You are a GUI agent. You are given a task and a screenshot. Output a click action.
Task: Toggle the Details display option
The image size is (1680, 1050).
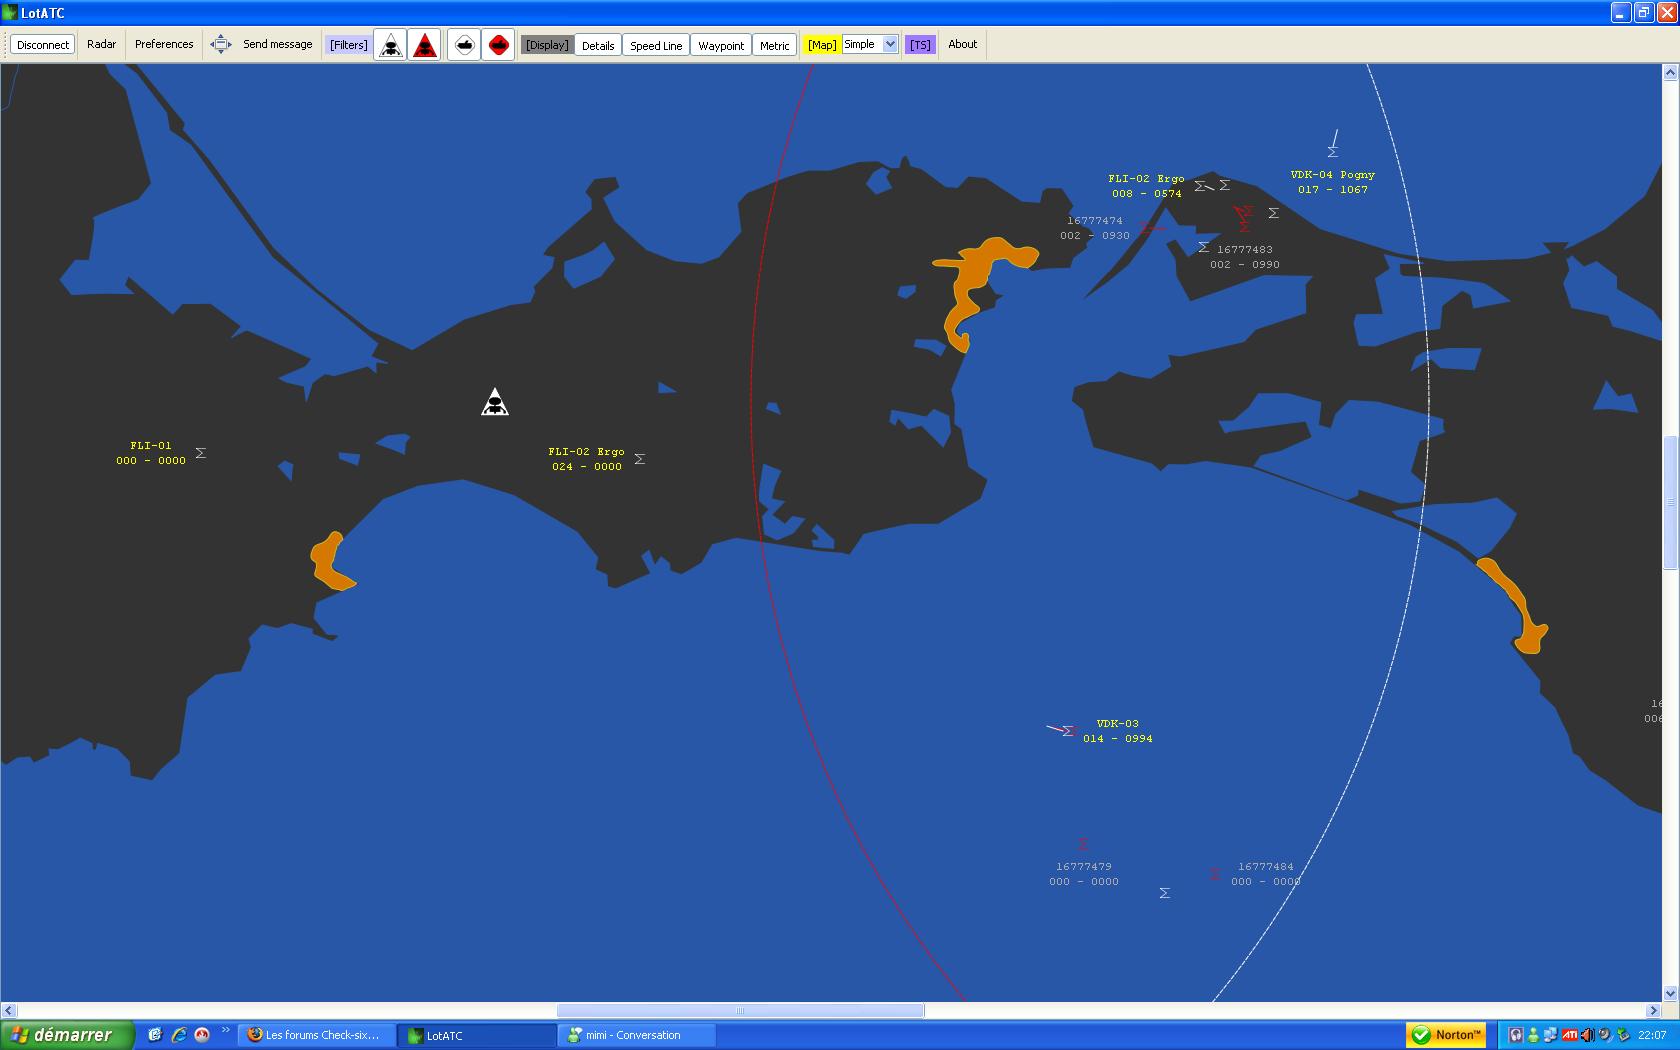[598, 45]
